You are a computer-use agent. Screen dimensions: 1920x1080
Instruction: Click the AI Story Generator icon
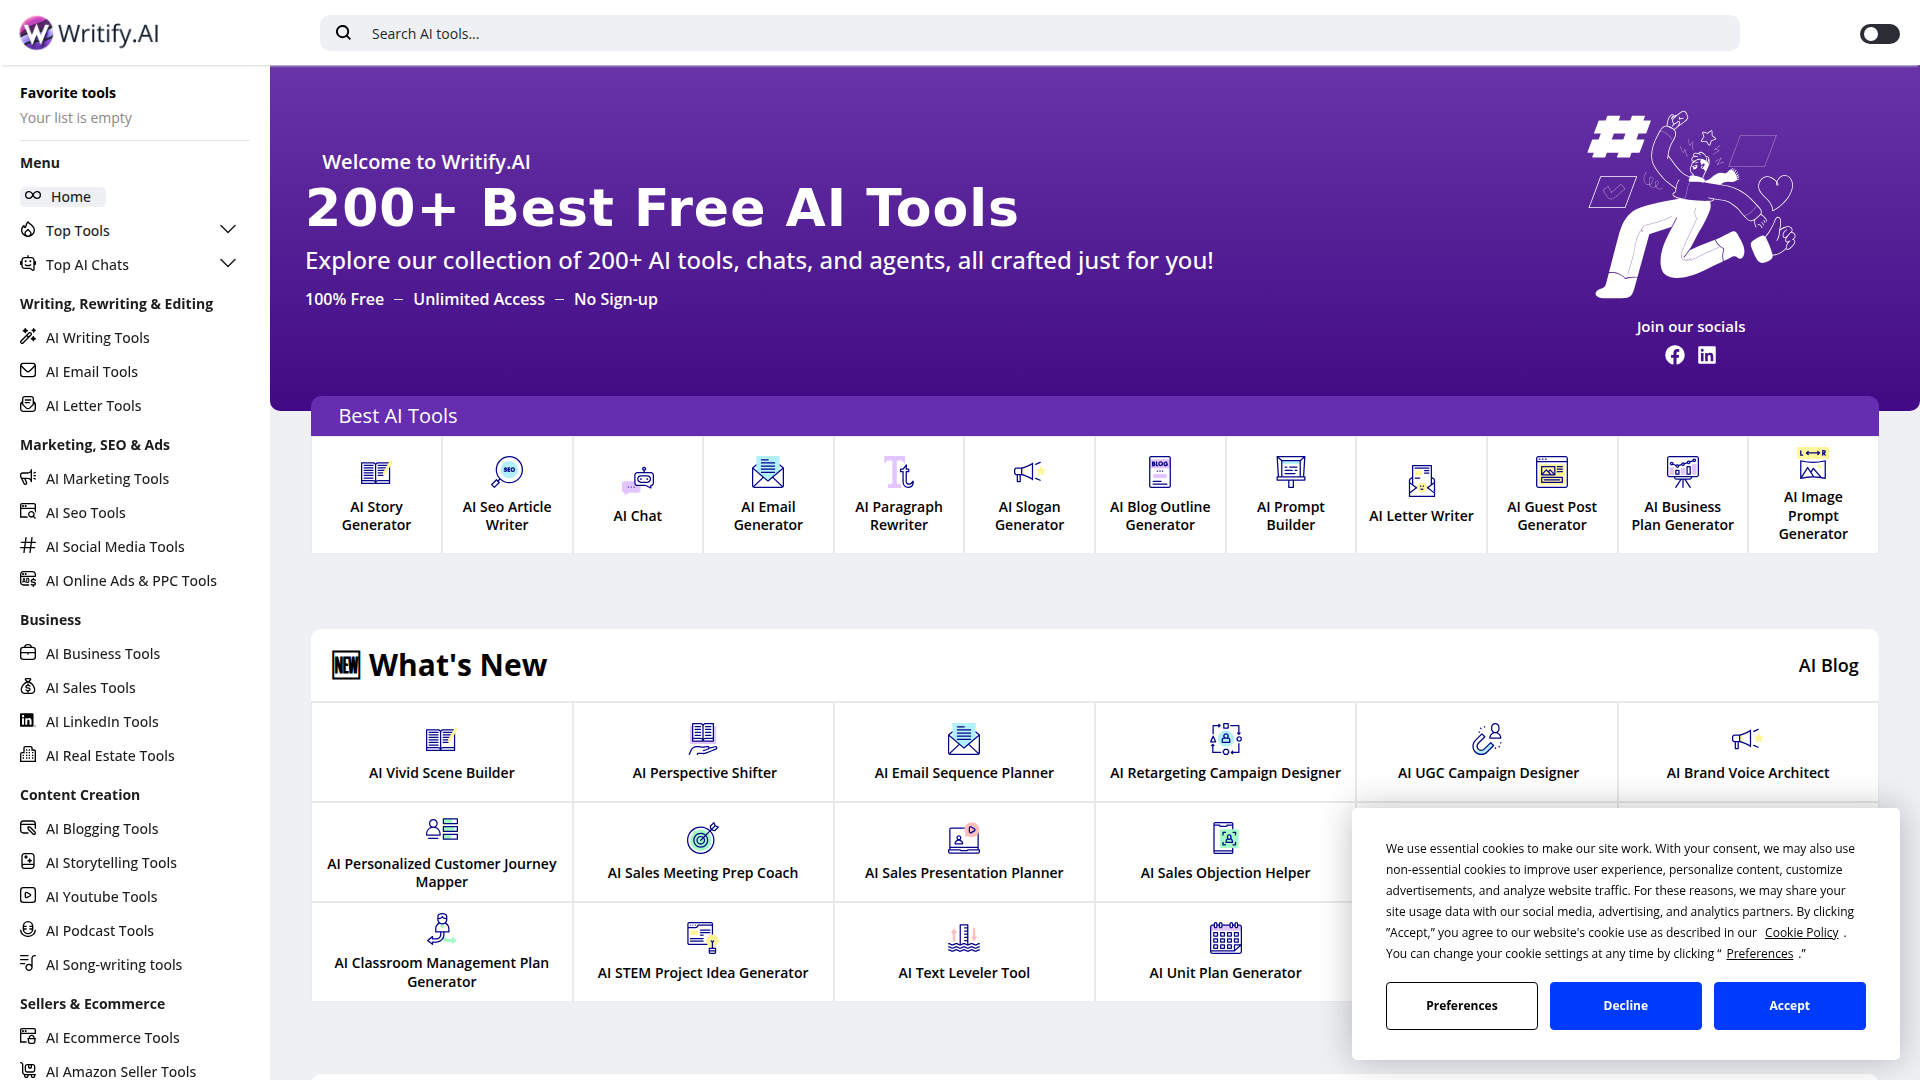[x=376, y=472]
